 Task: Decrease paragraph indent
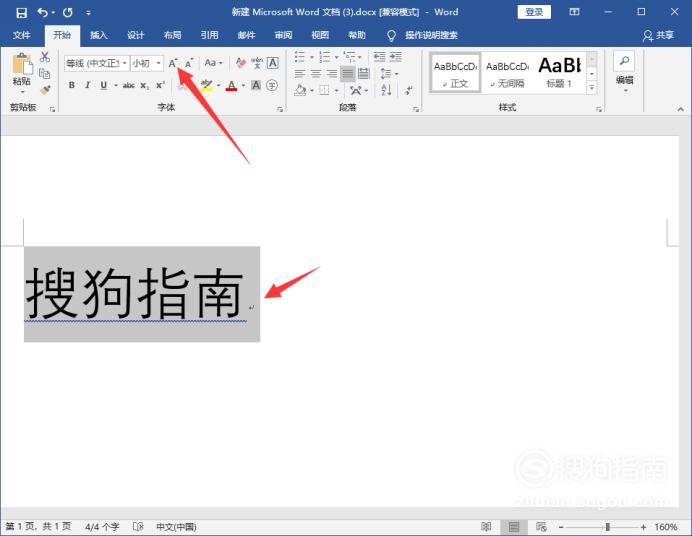(379, 57)
